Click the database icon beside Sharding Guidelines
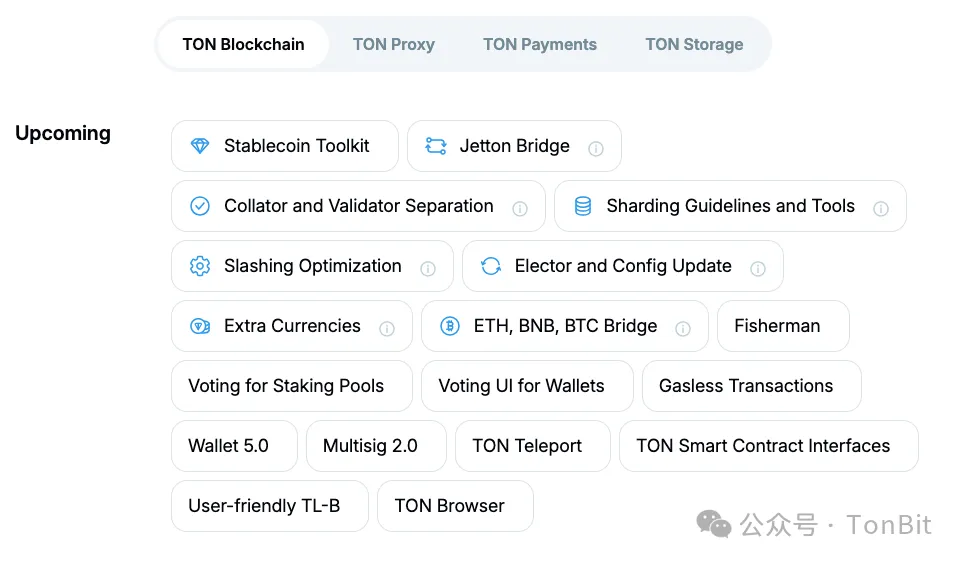Screen dimensions: 962x563 [x=583, y=206]
